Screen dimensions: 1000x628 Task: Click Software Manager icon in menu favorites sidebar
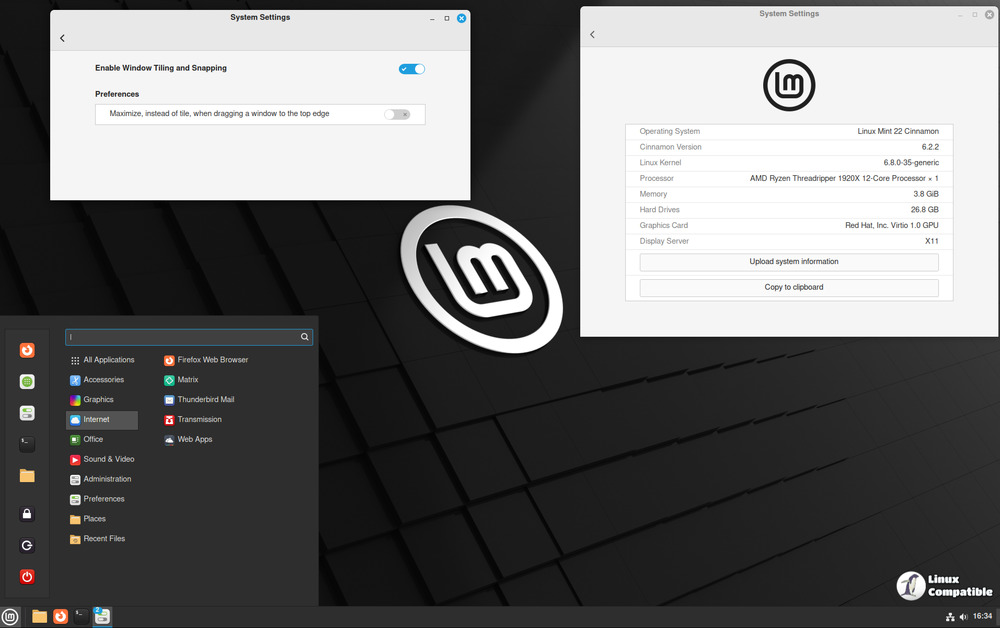pos(27,382)
